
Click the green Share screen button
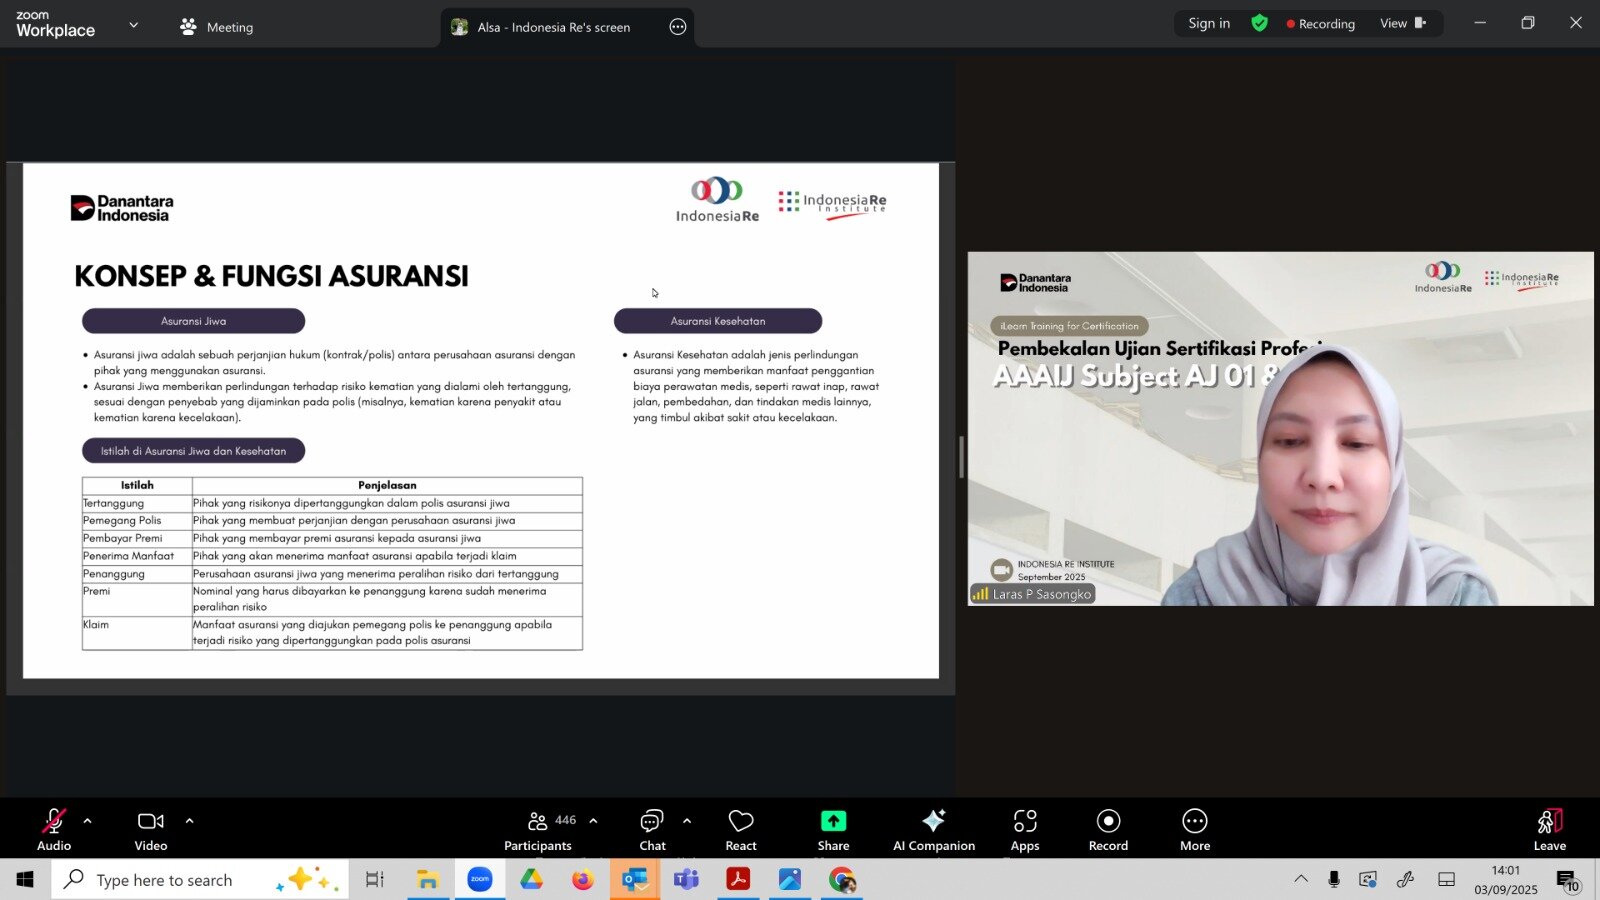click(x=833, y=830)
